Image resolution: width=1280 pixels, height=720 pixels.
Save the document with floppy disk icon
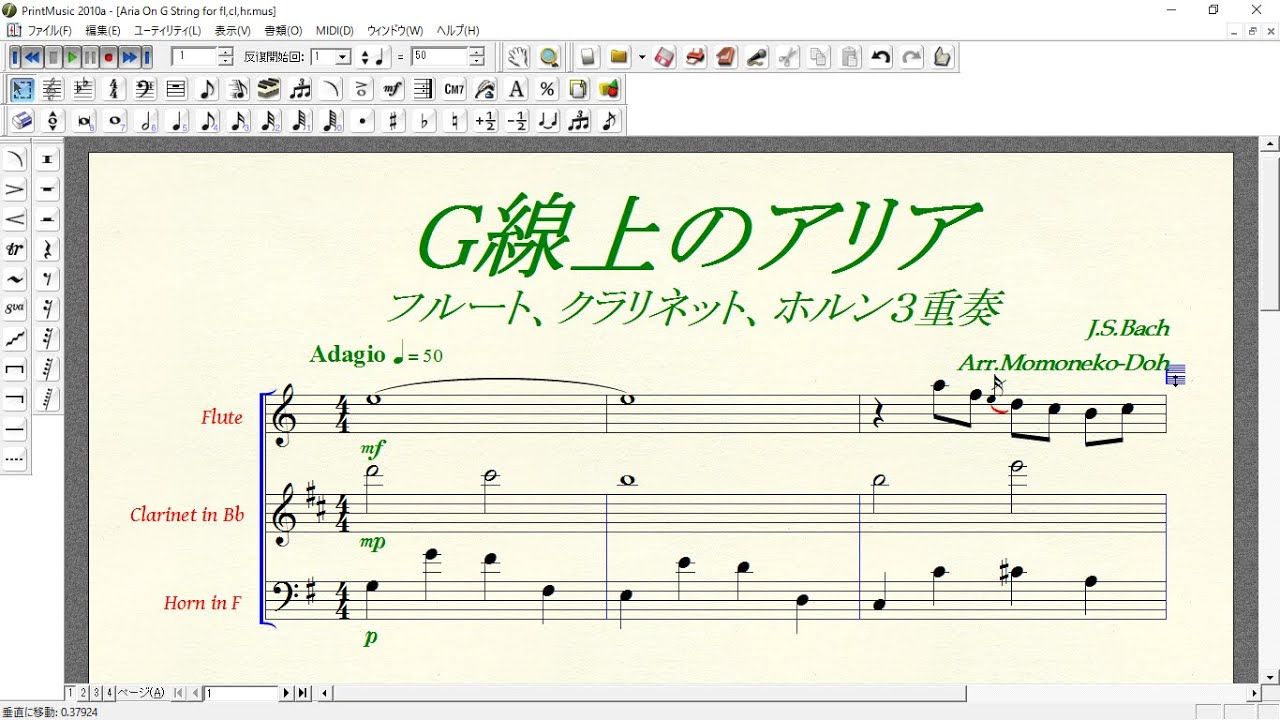tap(665, 57)
